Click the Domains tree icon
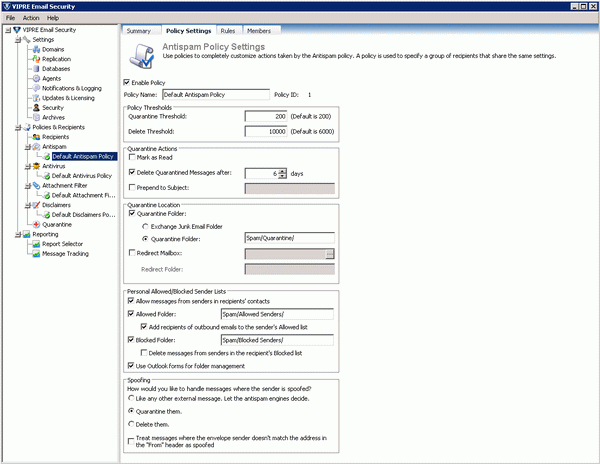 tap(36, 49)
